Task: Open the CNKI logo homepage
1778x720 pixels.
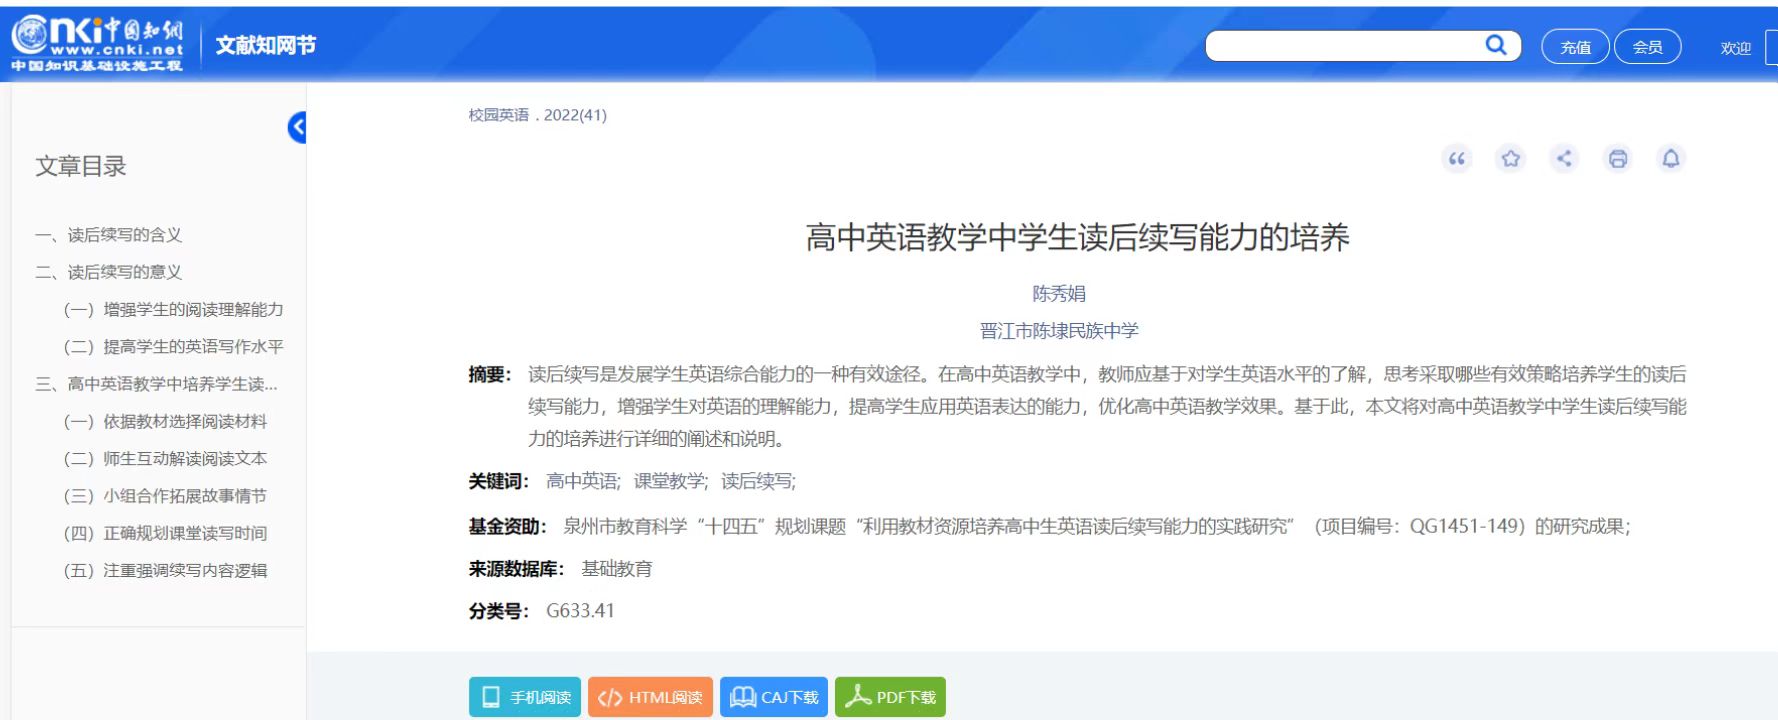Action: (97, 44)
